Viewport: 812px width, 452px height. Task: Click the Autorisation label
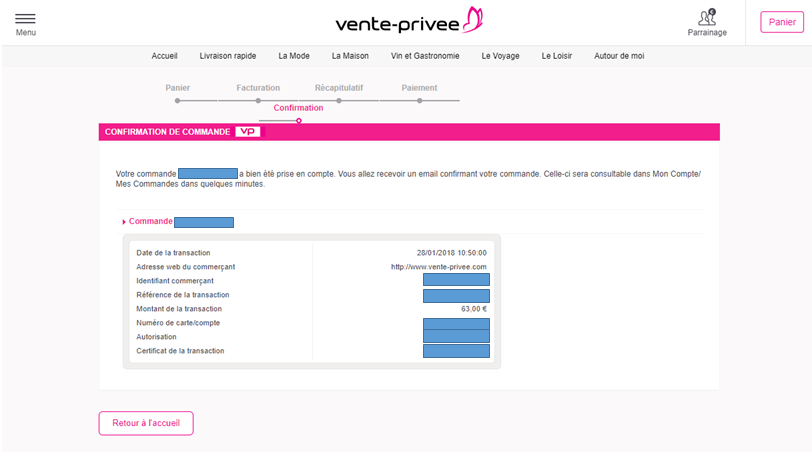pyautogui.click(x=156, y=337)
